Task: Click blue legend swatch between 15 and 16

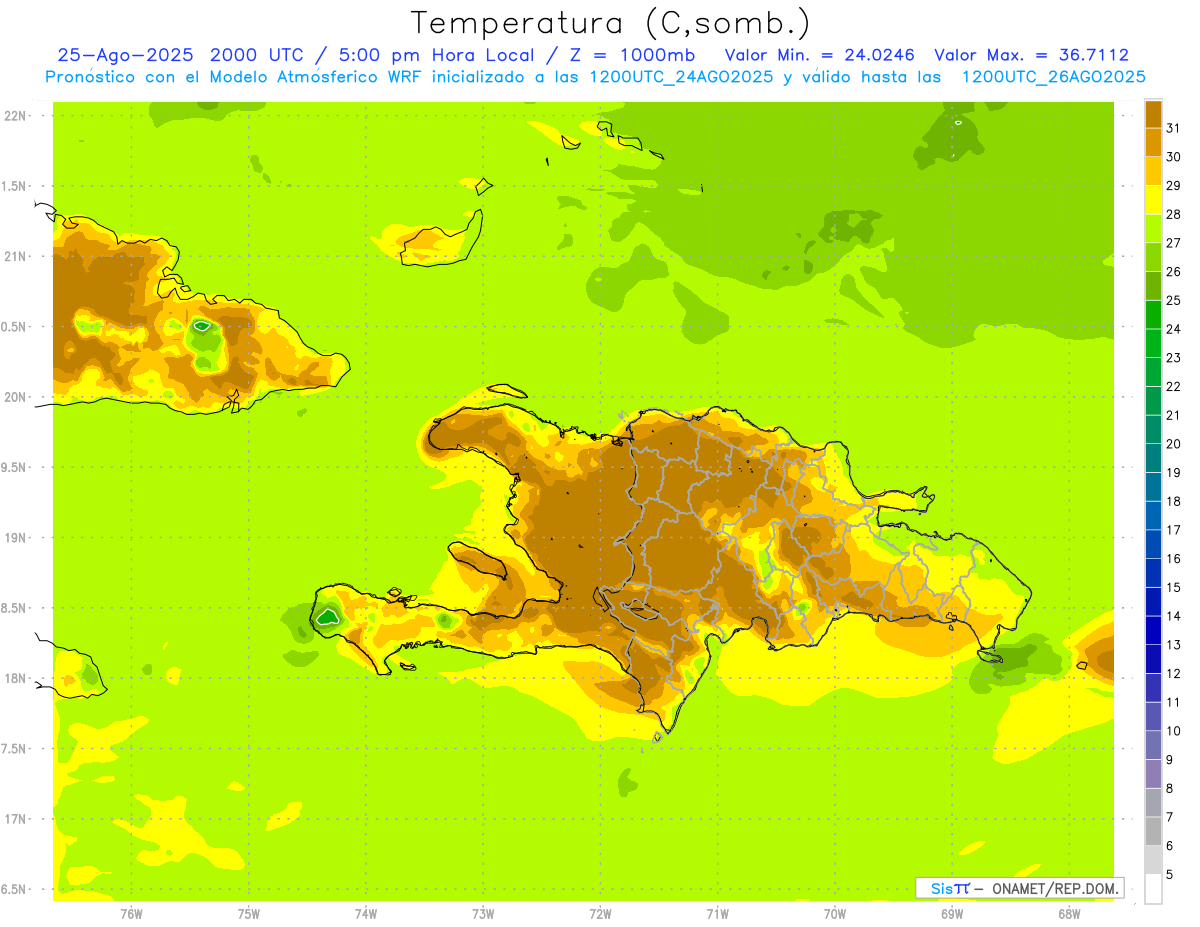Action: [x=1153, y=573]
